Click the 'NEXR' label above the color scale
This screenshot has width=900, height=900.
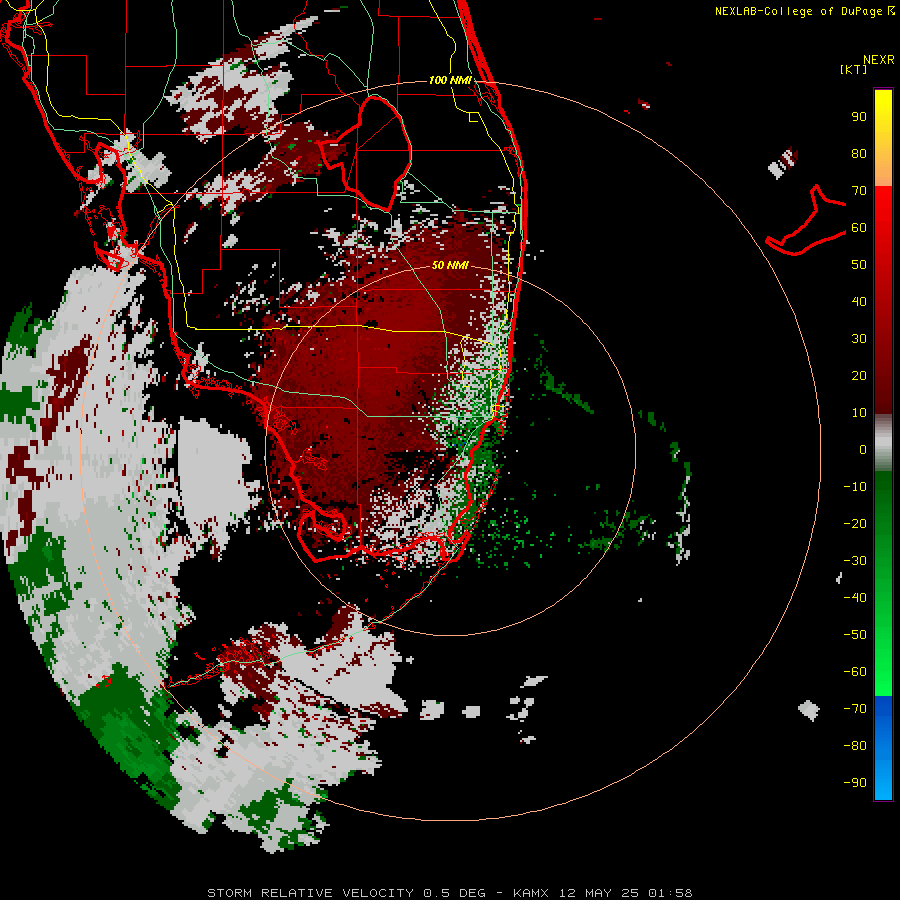coord(879,60)
